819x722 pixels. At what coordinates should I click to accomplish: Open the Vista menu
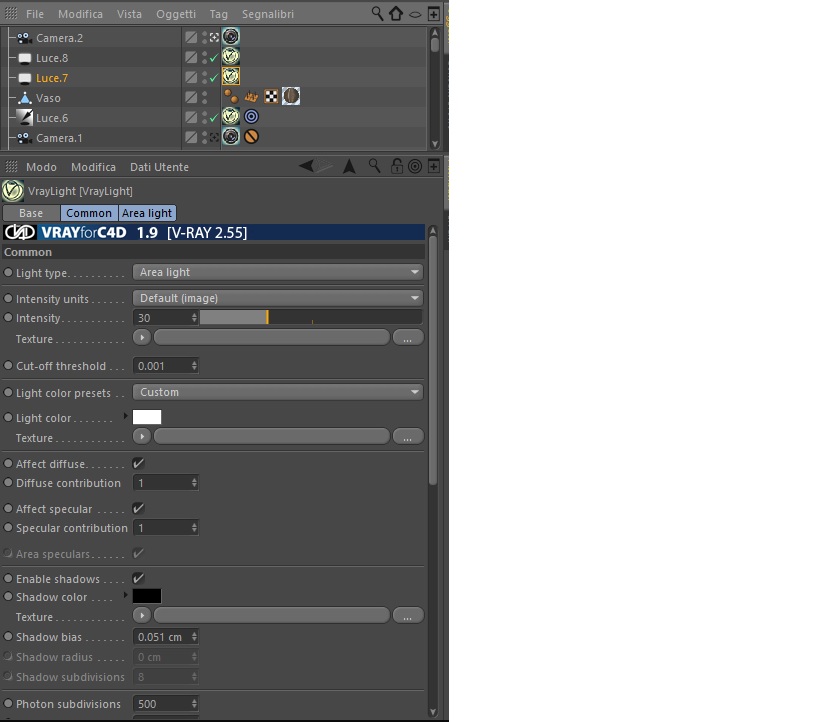(129, 14)
